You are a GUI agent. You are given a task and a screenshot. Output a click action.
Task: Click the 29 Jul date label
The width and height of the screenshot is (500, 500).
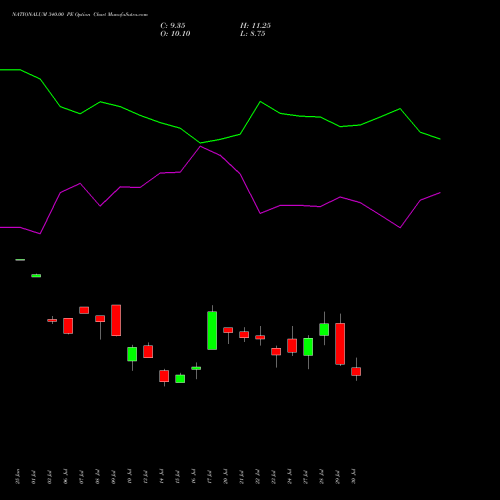click(x=337, y=477)
